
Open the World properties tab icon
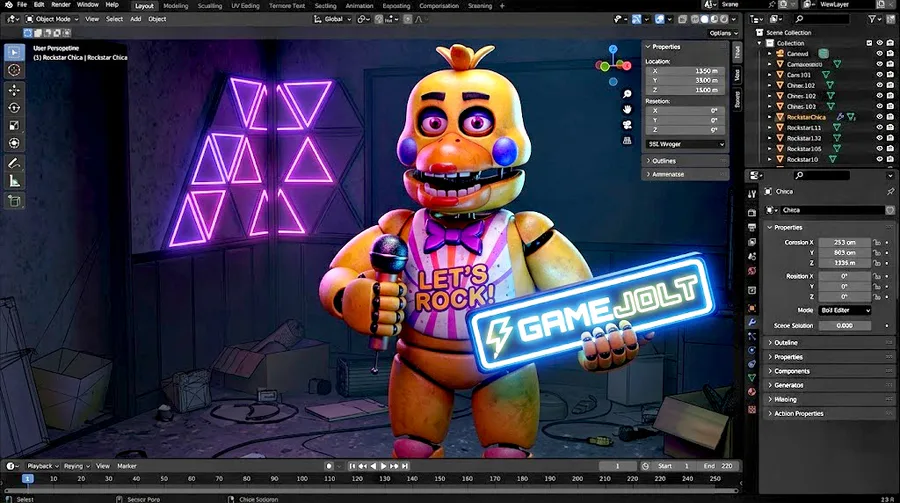tap(752, 271)
